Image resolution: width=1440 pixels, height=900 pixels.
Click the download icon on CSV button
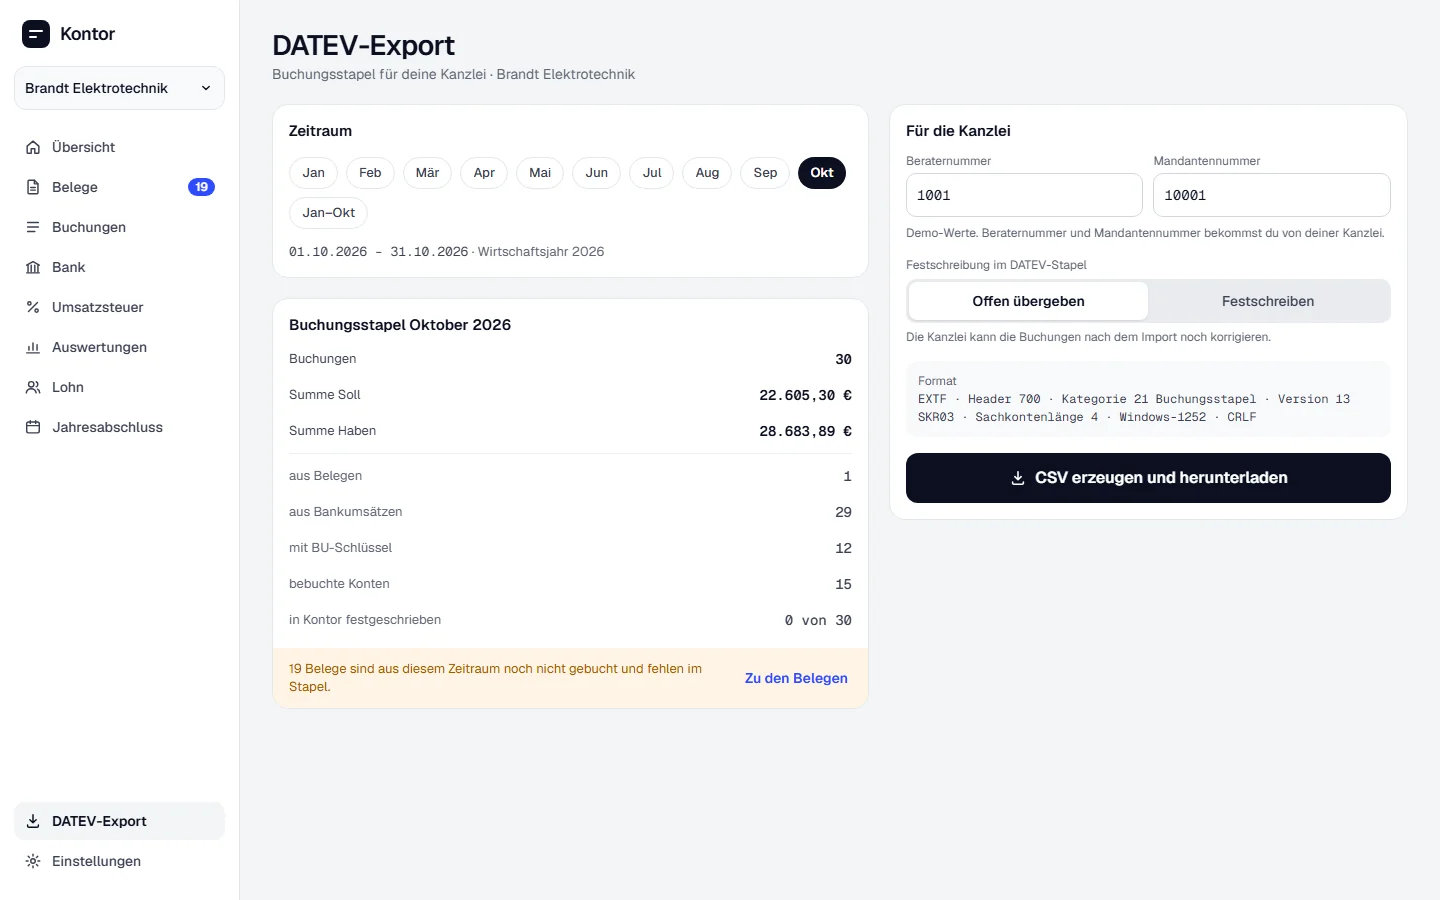[1018, 478]
